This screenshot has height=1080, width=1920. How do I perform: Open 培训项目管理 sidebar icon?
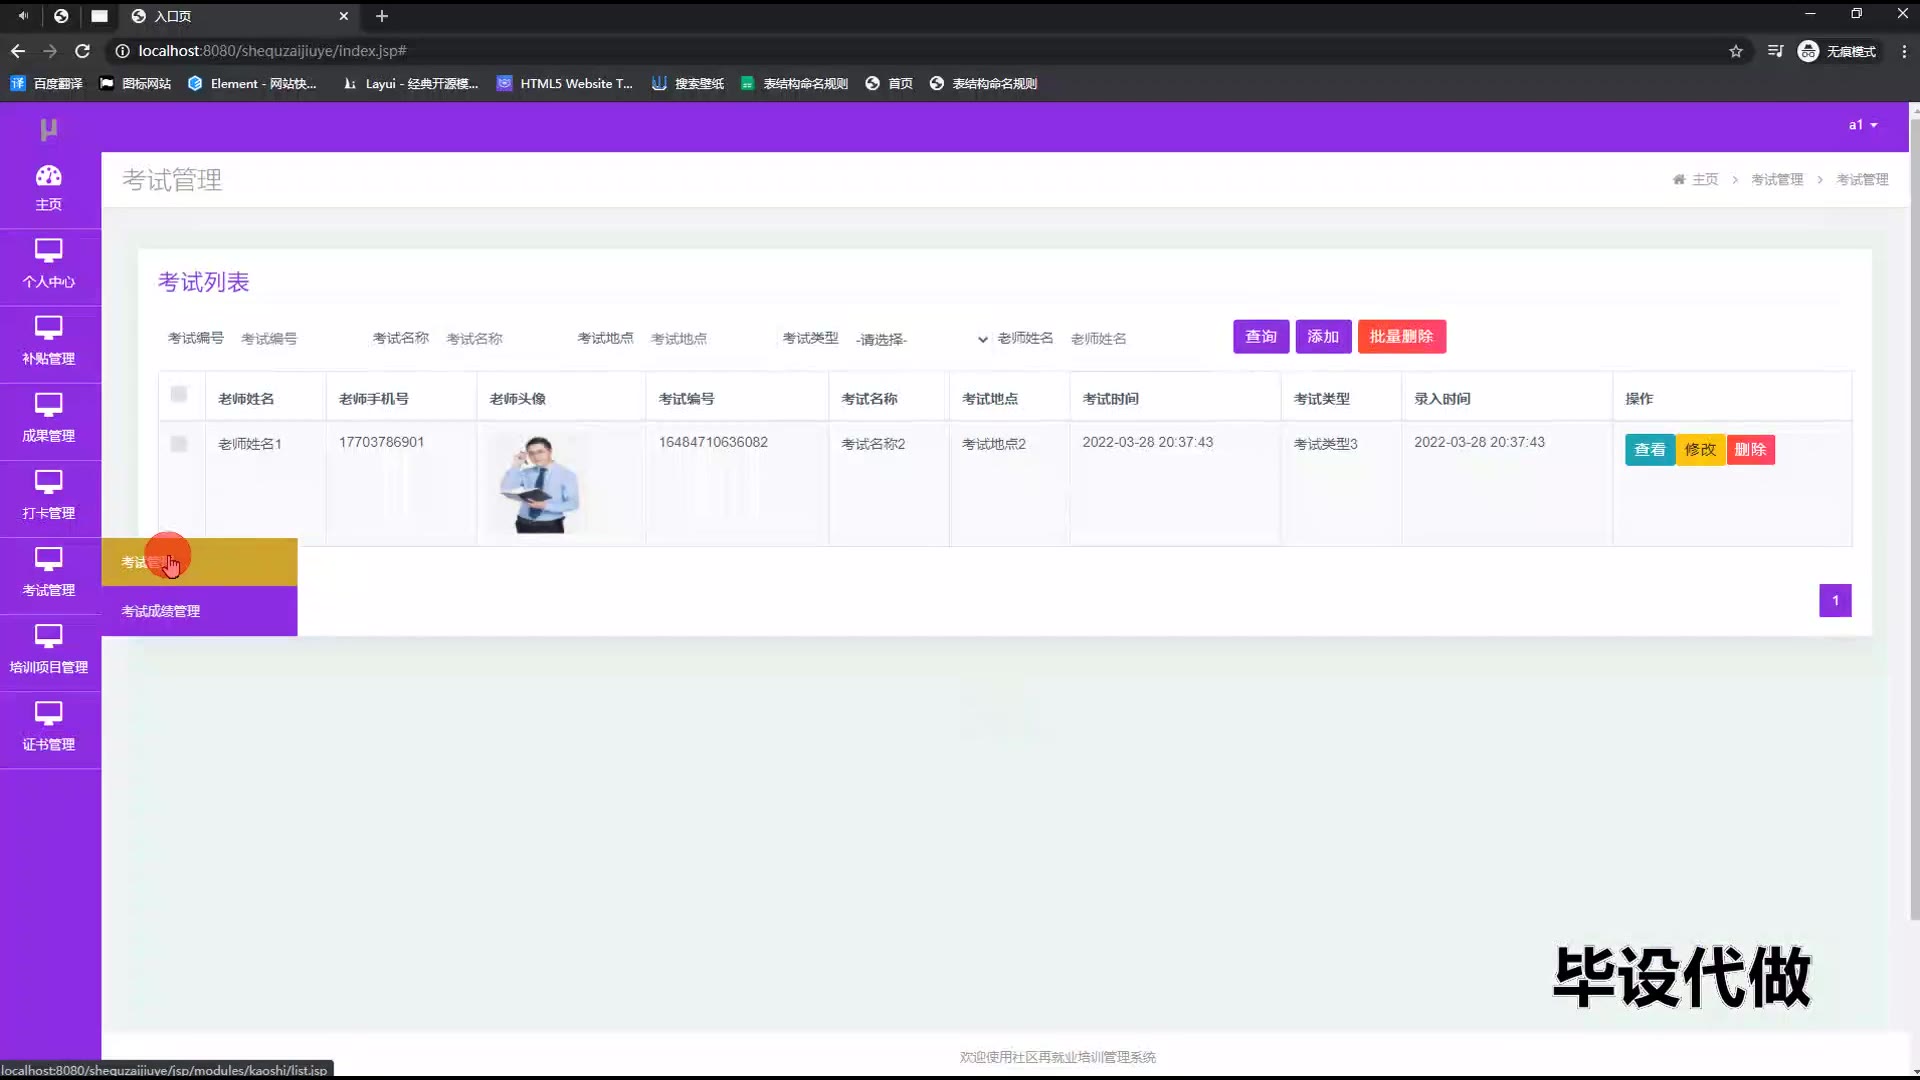(48, 636)
